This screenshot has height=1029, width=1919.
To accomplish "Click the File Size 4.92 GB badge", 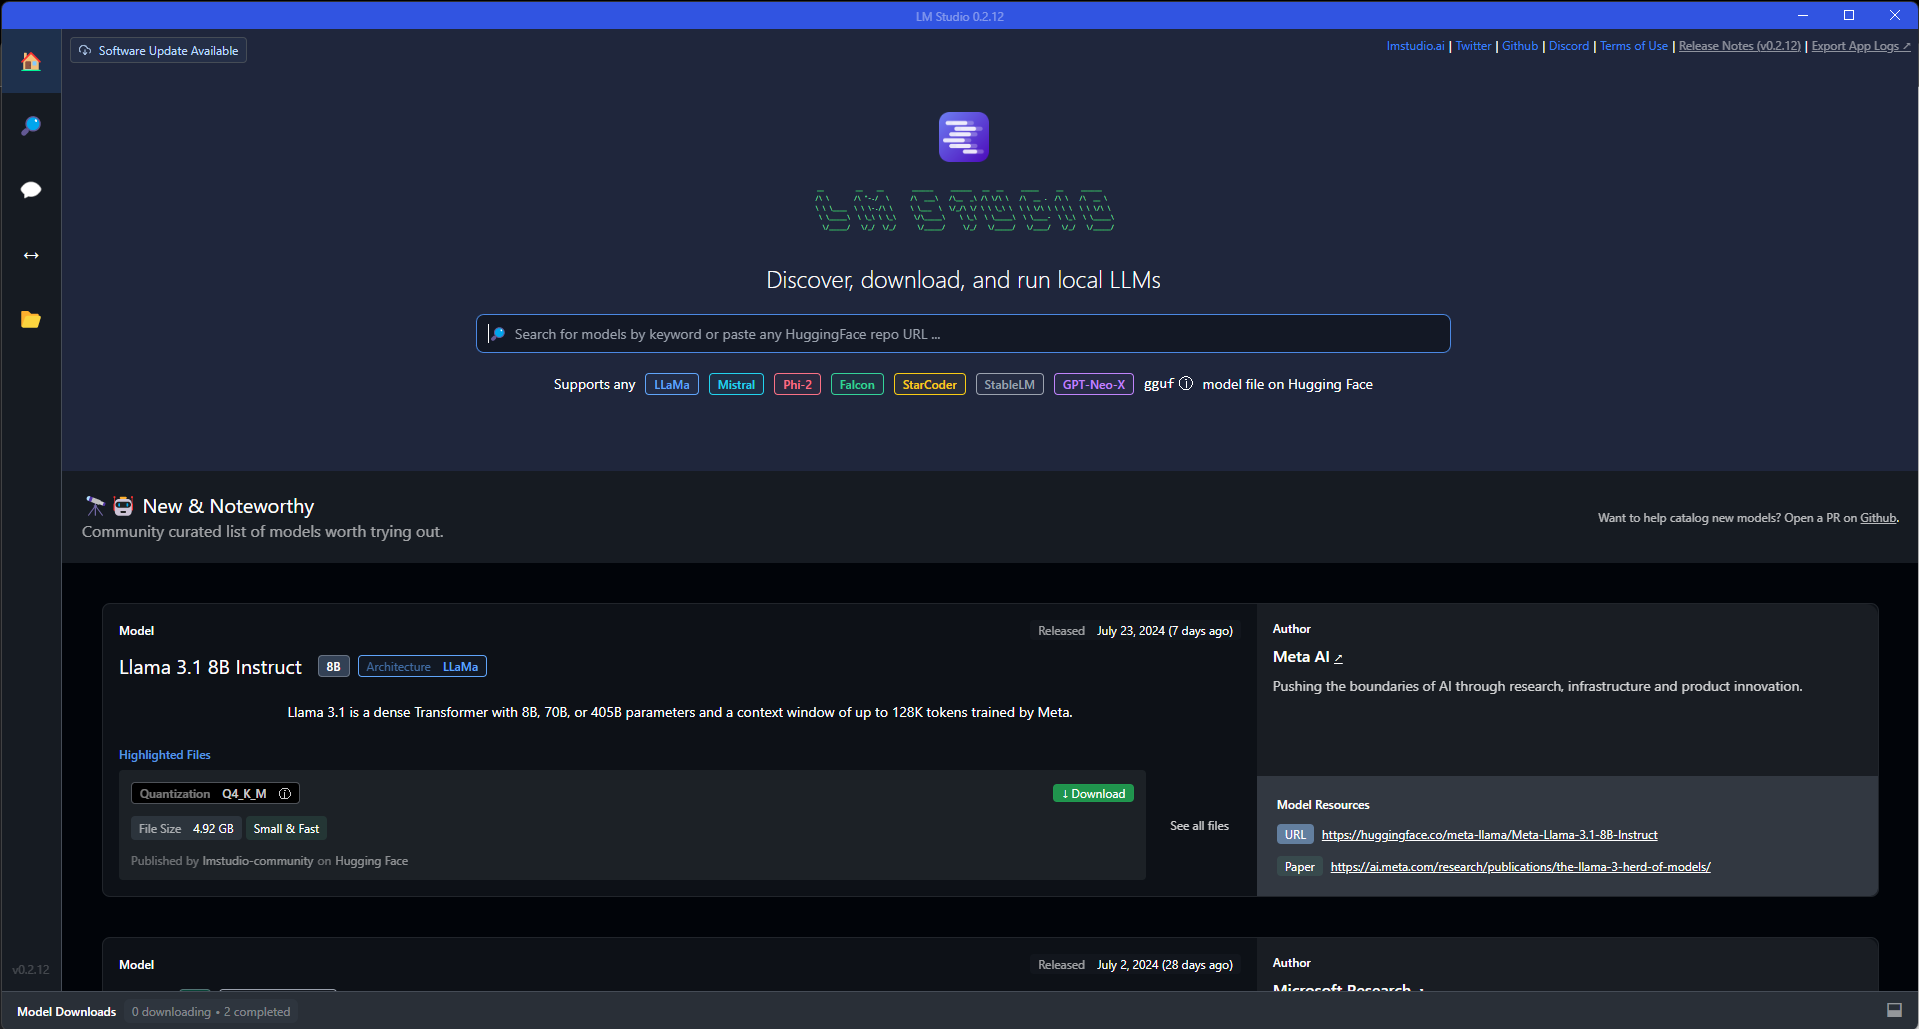I will 186,829.
